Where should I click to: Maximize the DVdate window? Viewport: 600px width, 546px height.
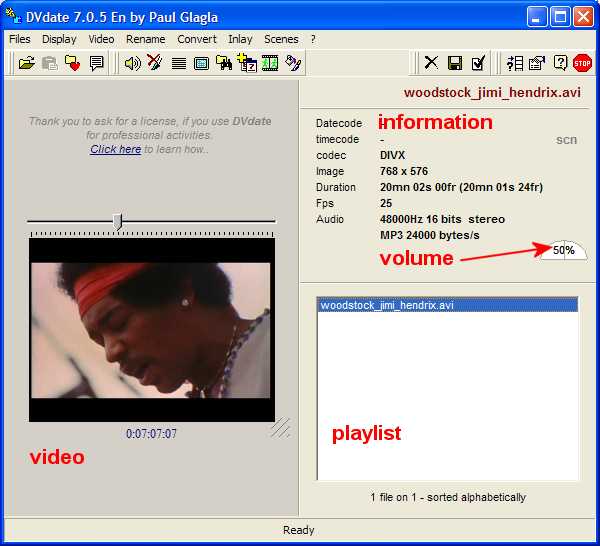pos(560,17)
